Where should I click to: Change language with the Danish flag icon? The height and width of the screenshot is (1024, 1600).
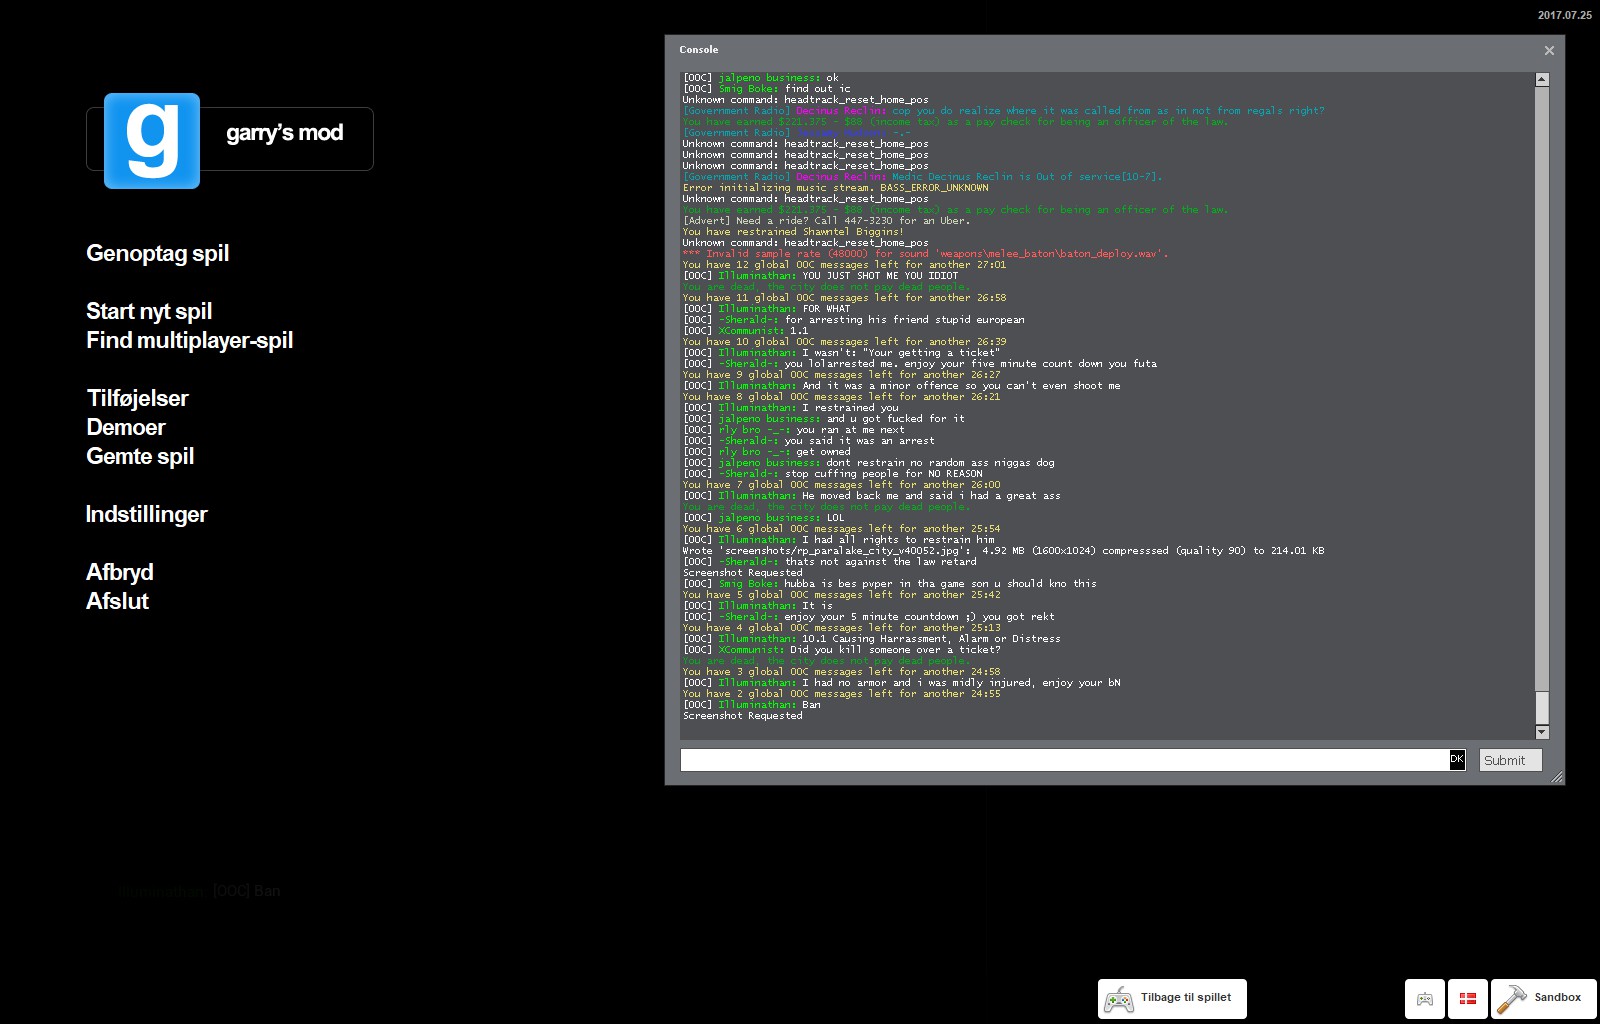(1468, 998)
